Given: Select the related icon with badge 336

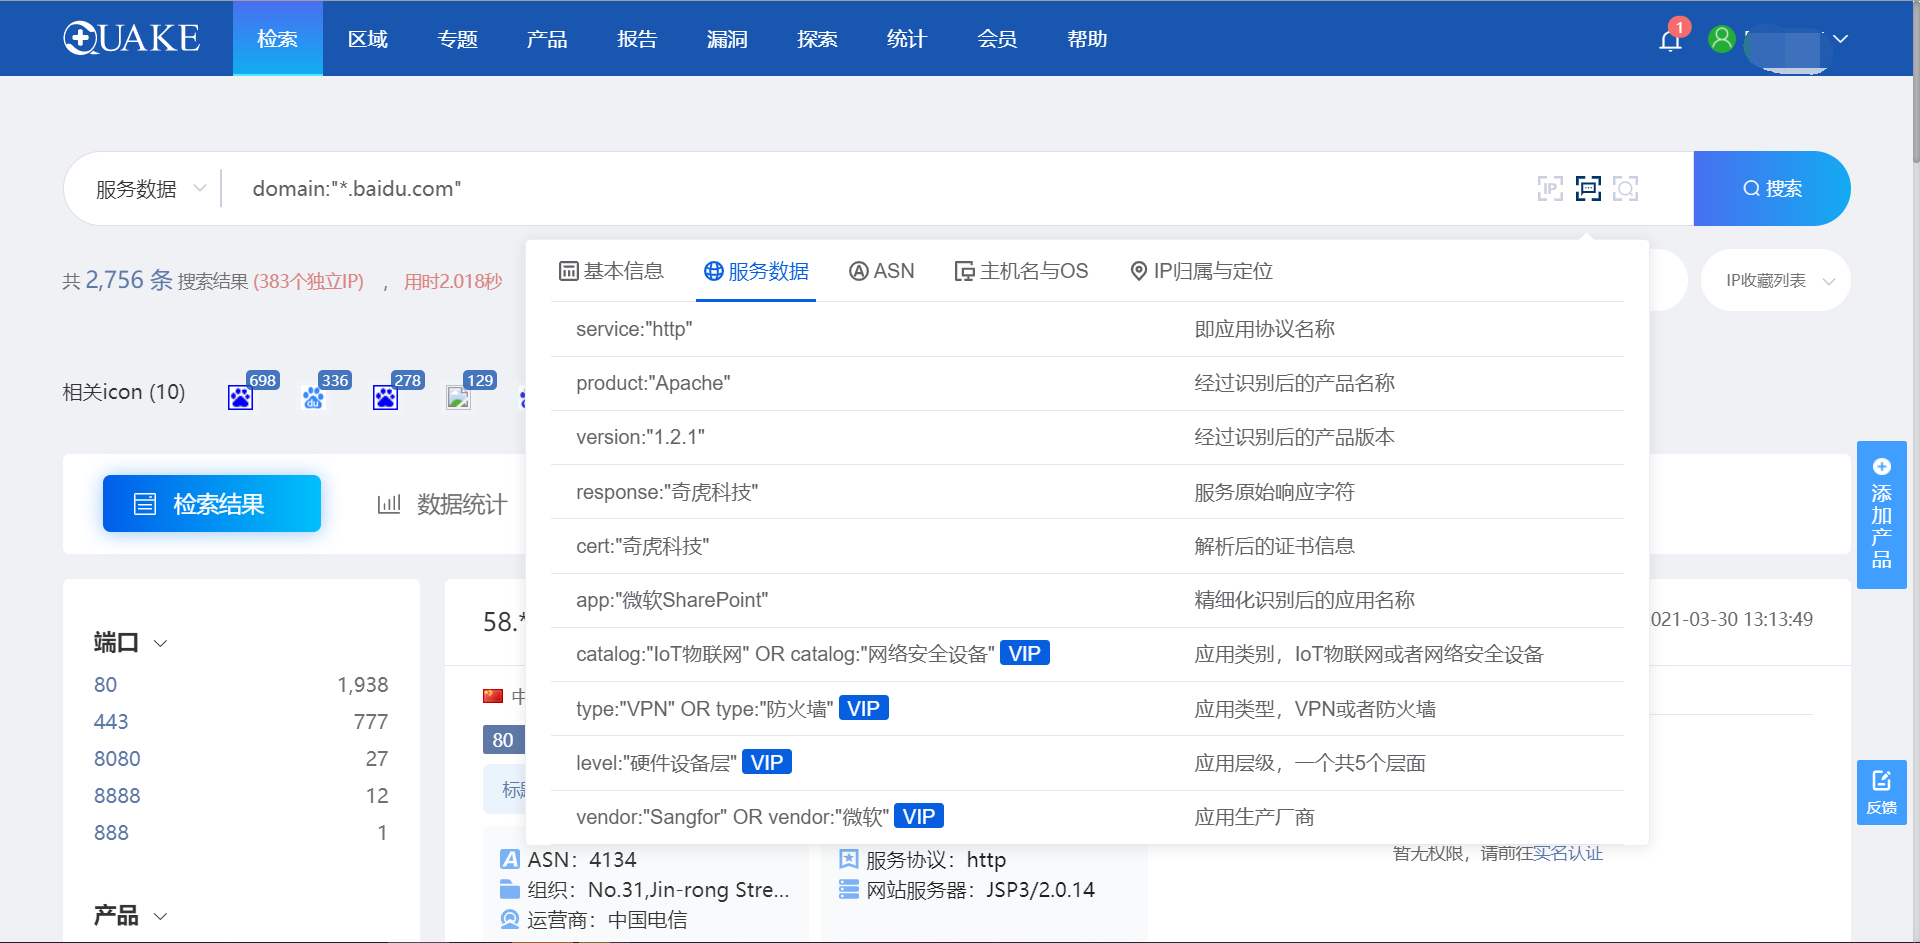Looking at the screenshot, I should coord(313,397).
